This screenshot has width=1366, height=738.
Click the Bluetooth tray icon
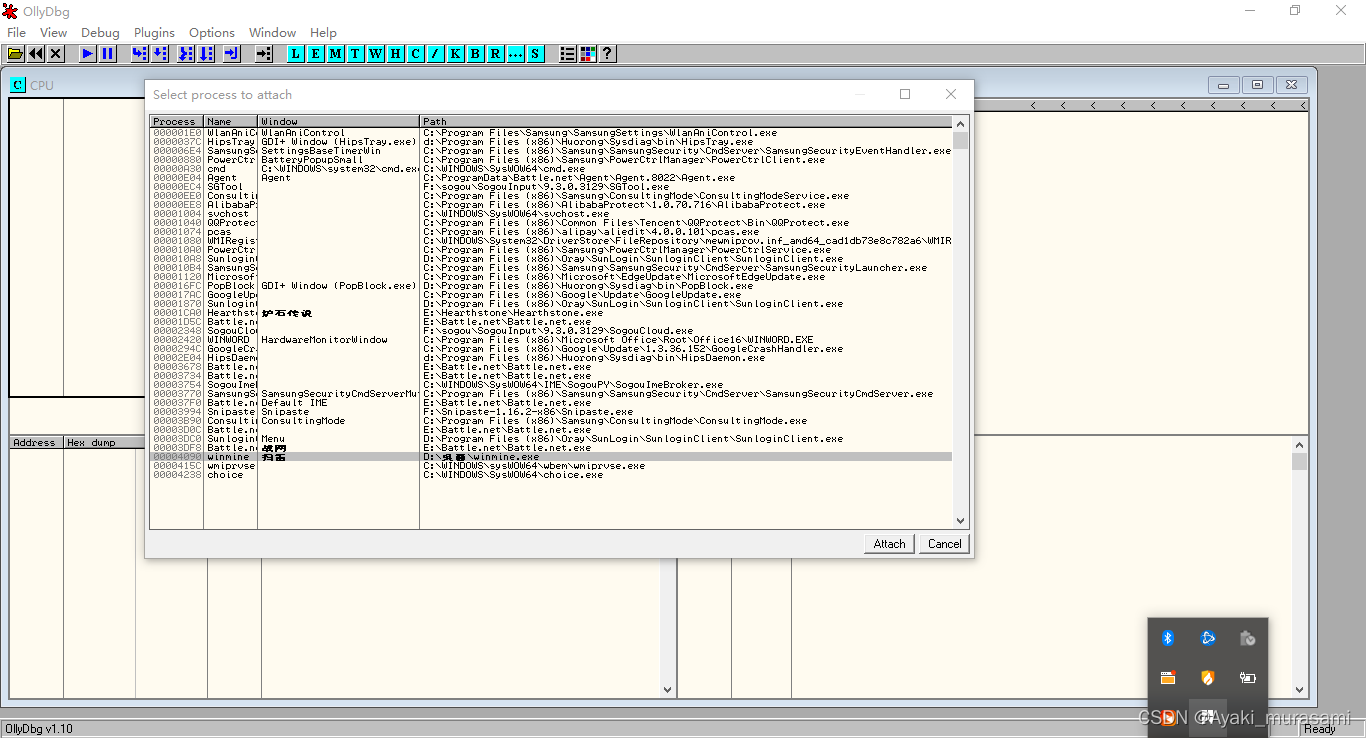1167,638
